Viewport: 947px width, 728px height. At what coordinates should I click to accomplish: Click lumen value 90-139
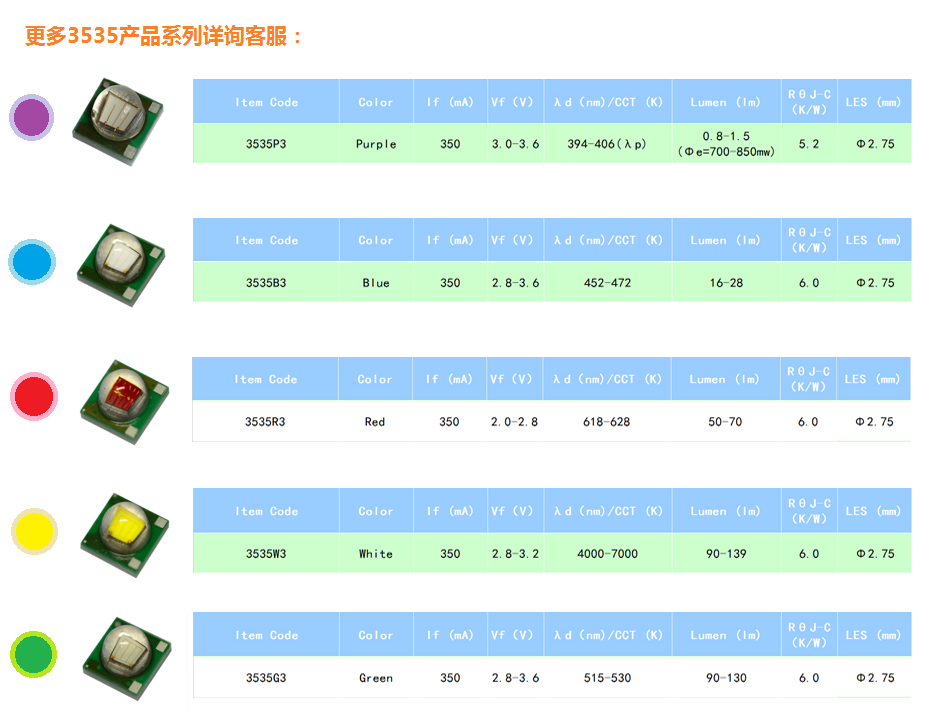726,553
